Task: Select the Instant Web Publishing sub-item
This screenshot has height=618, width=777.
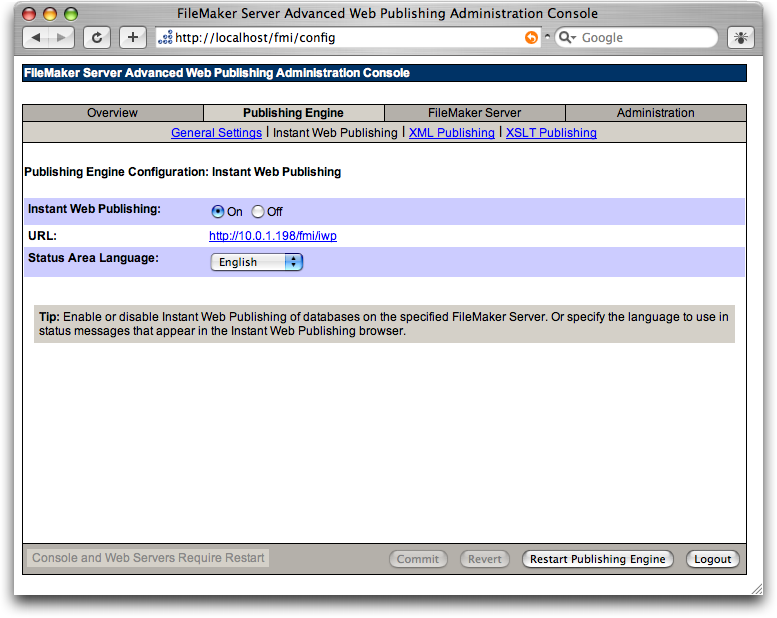Action: pos(335,133)
